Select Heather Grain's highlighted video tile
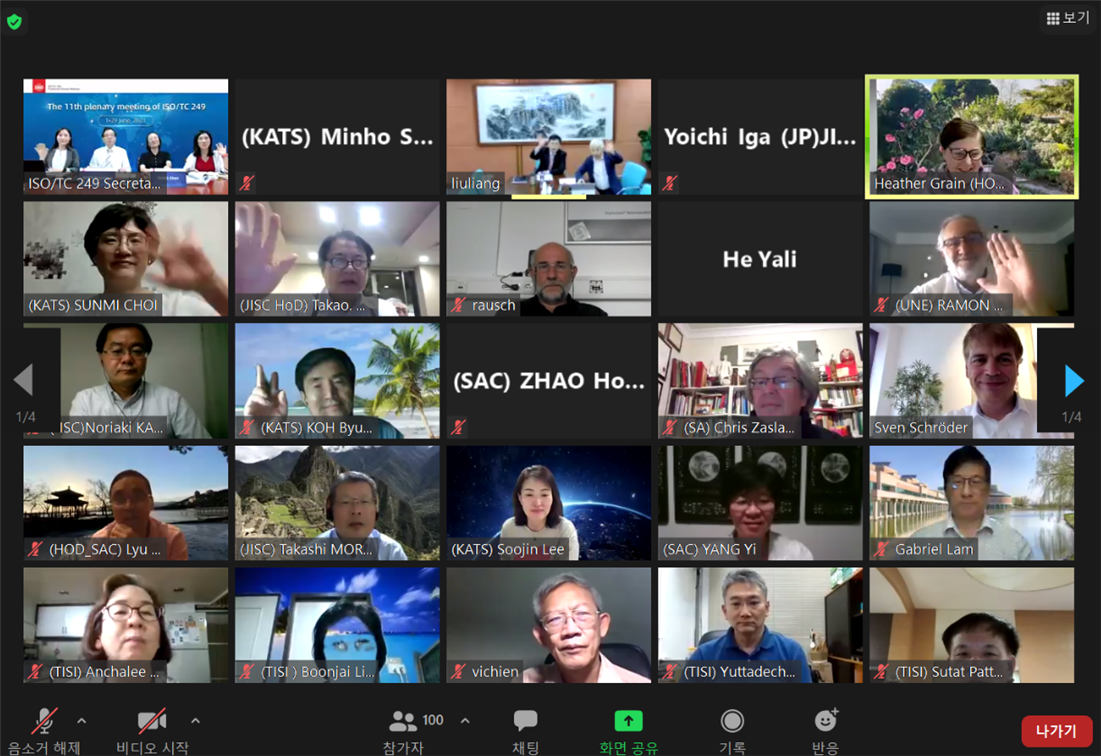Viewport: 1101px width, 756px height. point(971,136)
